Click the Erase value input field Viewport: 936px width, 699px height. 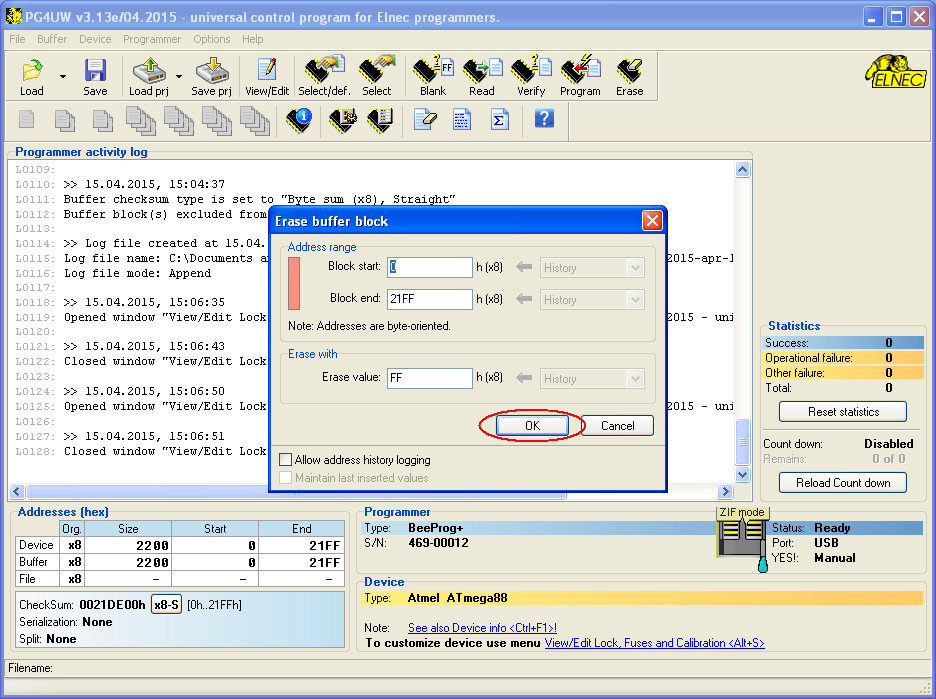click(430, 378)
